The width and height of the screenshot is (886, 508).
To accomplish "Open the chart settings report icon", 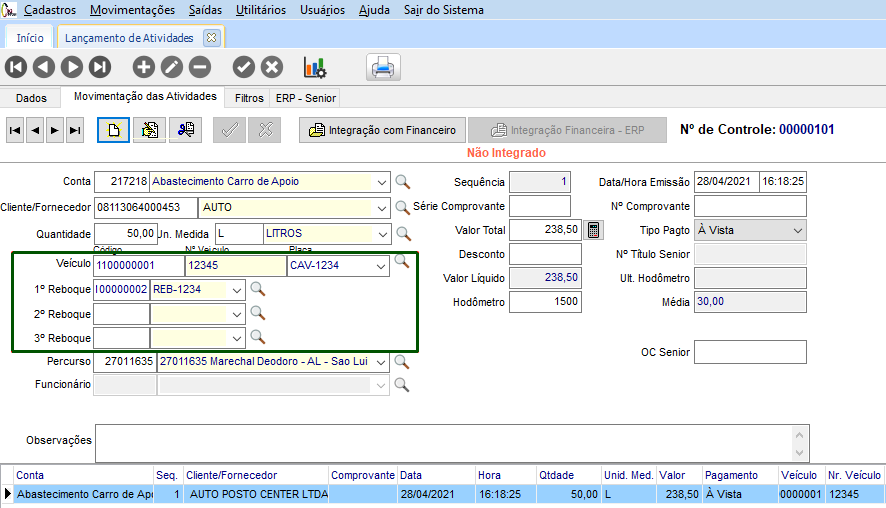I will pos(315,68).
